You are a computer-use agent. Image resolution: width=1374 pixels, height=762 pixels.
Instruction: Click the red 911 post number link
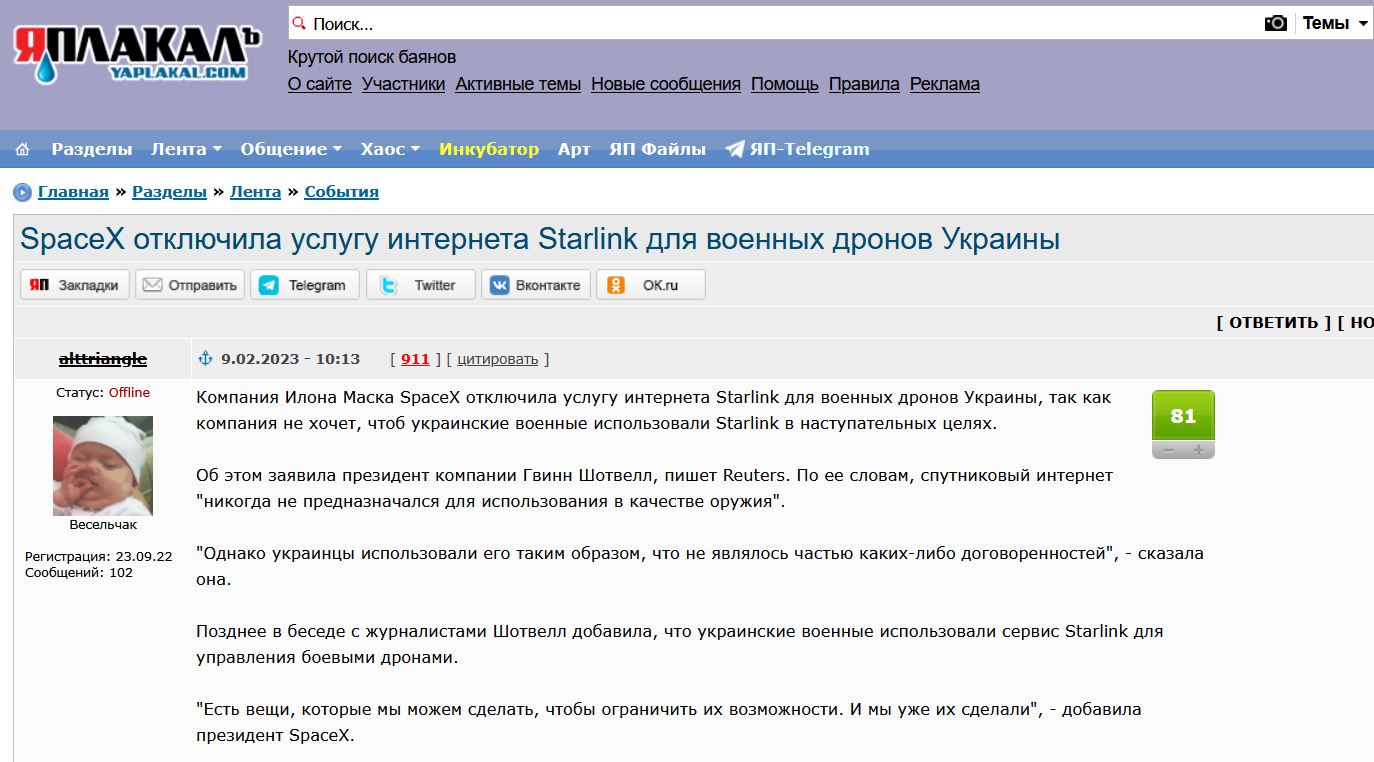click(x=415, y=359)
